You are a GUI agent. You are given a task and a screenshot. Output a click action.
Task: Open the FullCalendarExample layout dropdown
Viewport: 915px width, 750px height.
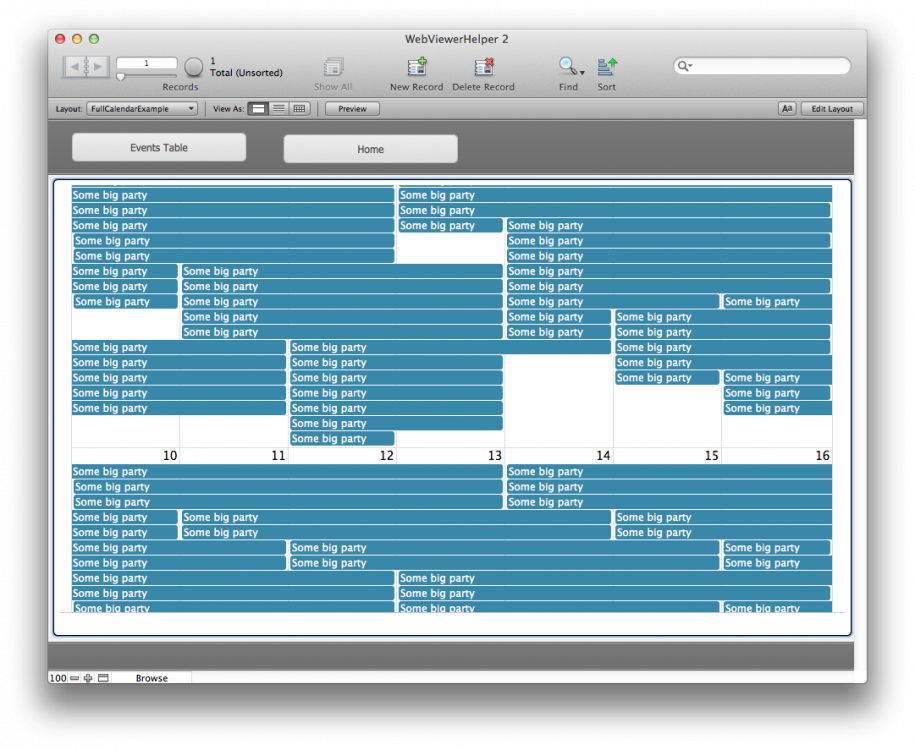(141, 109)
